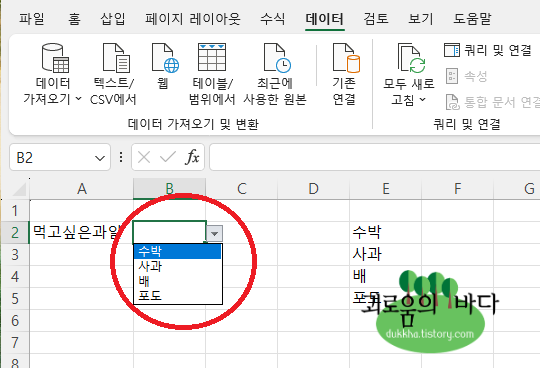Viewport: 540px width, 368px height.
Task: Expand the 모두 새로 고침 arrow
Action: (x=423, y=100)
